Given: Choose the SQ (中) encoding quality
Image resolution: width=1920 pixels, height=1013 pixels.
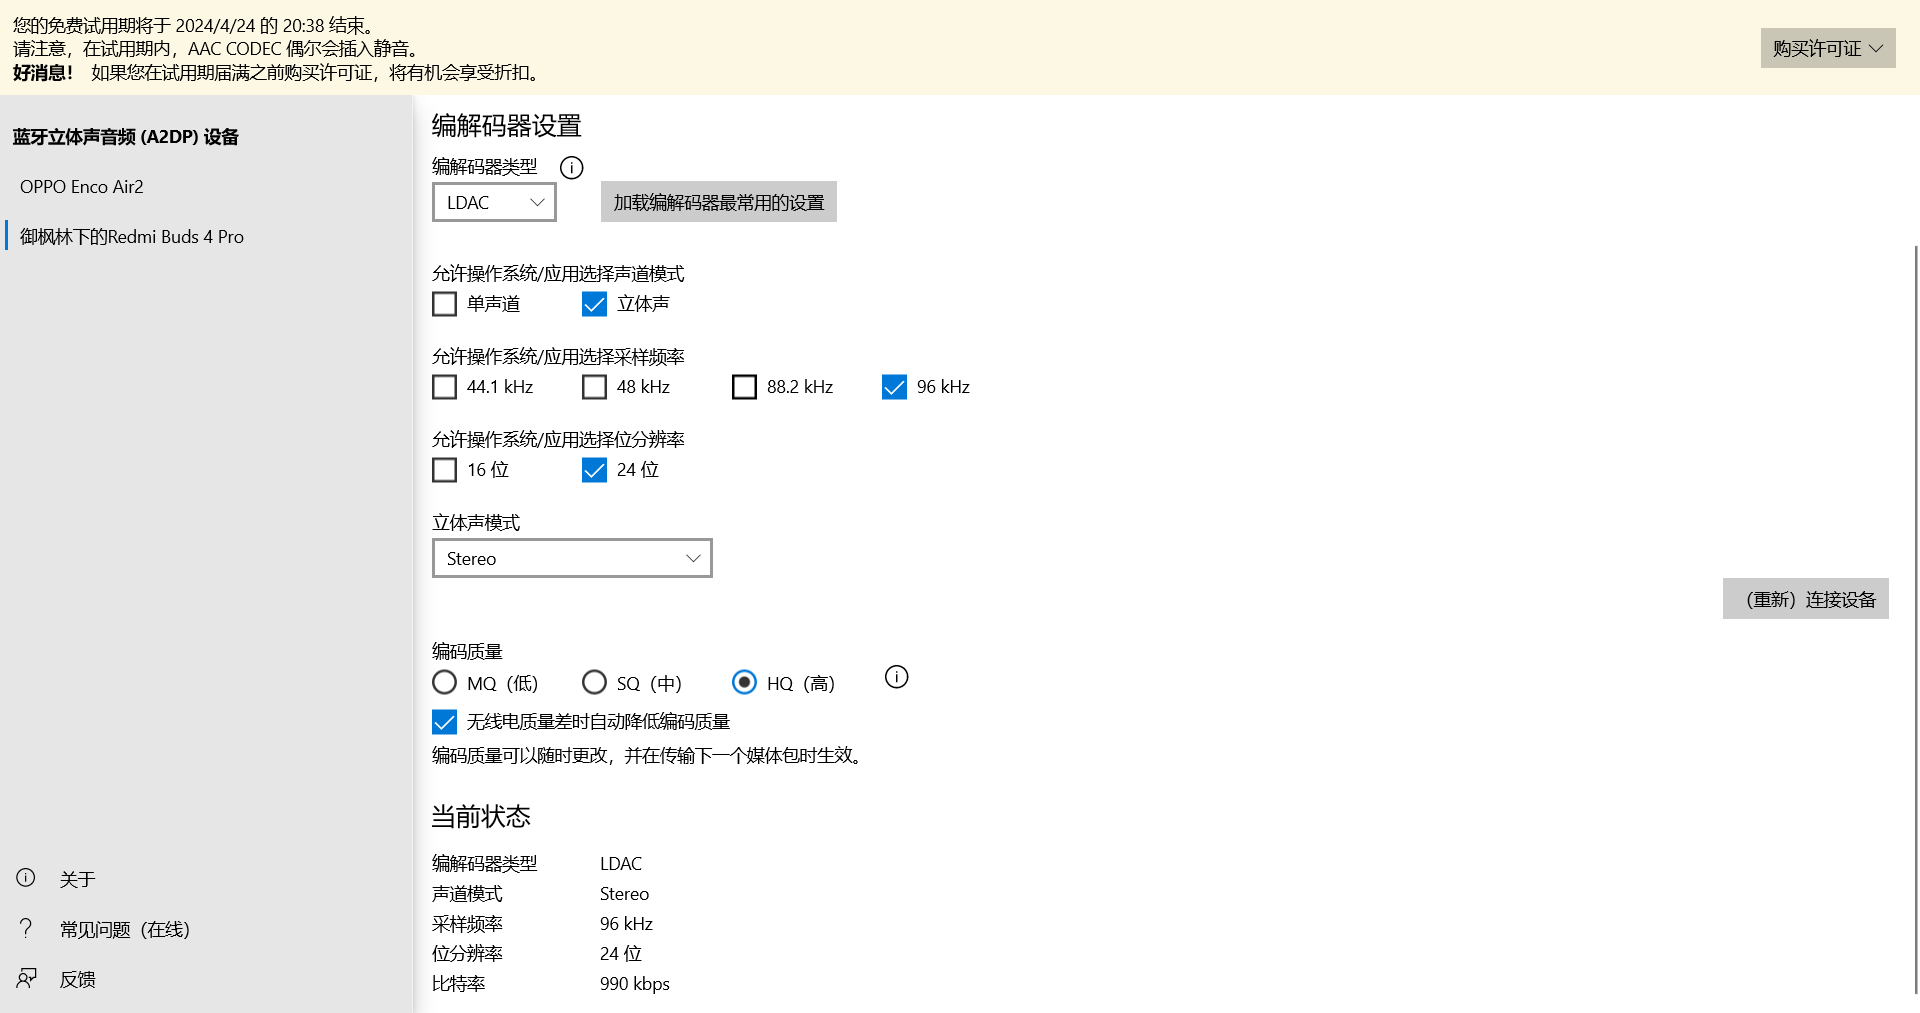Looking at the screenshot, I should click(594, 682).
